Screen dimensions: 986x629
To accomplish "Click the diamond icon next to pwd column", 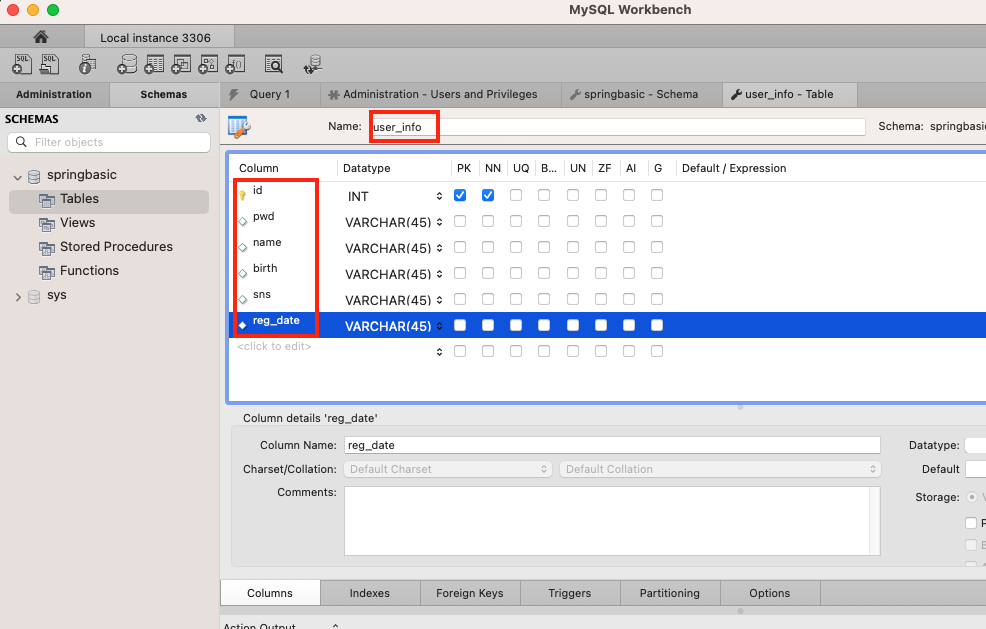I will point(243,221).
